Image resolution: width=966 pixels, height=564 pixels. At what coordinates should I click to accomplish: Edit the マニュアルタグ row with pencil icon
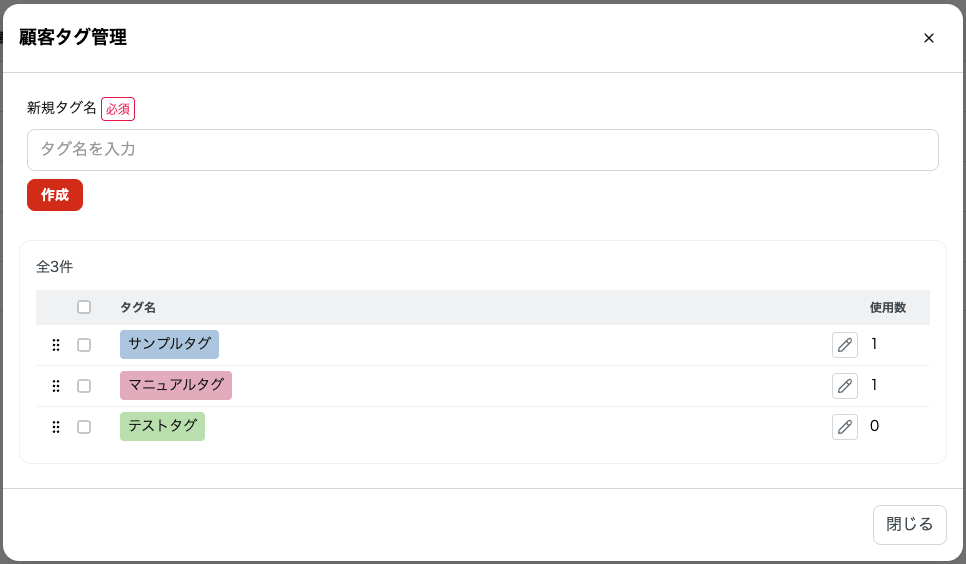(845, 386)
